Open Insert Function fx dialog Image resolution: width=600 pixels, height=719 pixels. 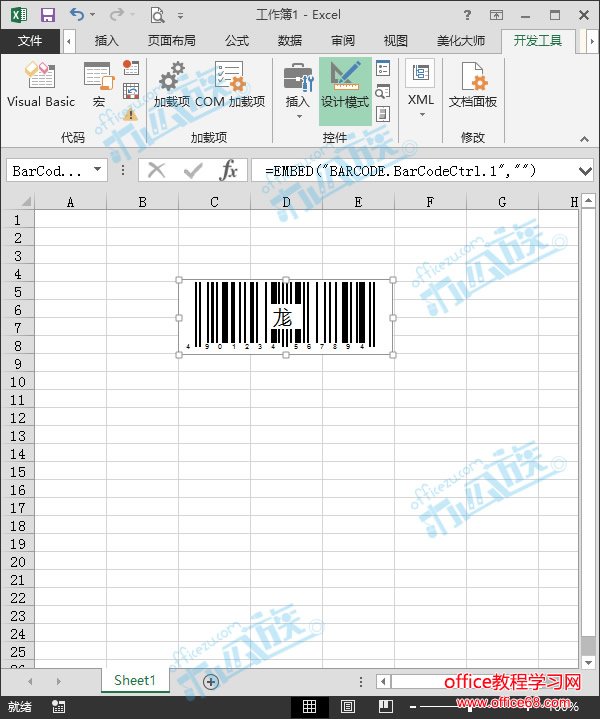(x=228, y=171)
